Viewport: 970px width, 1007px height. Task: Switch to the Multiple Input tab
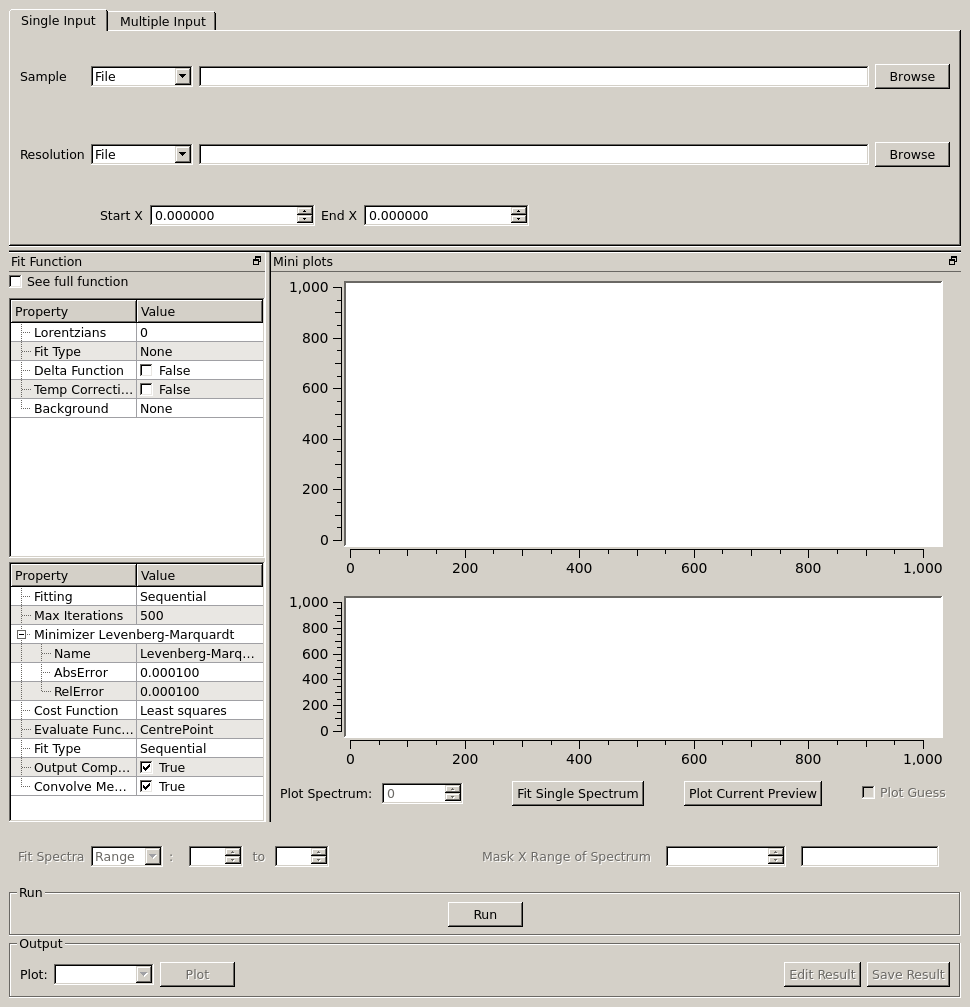(162, 21)
